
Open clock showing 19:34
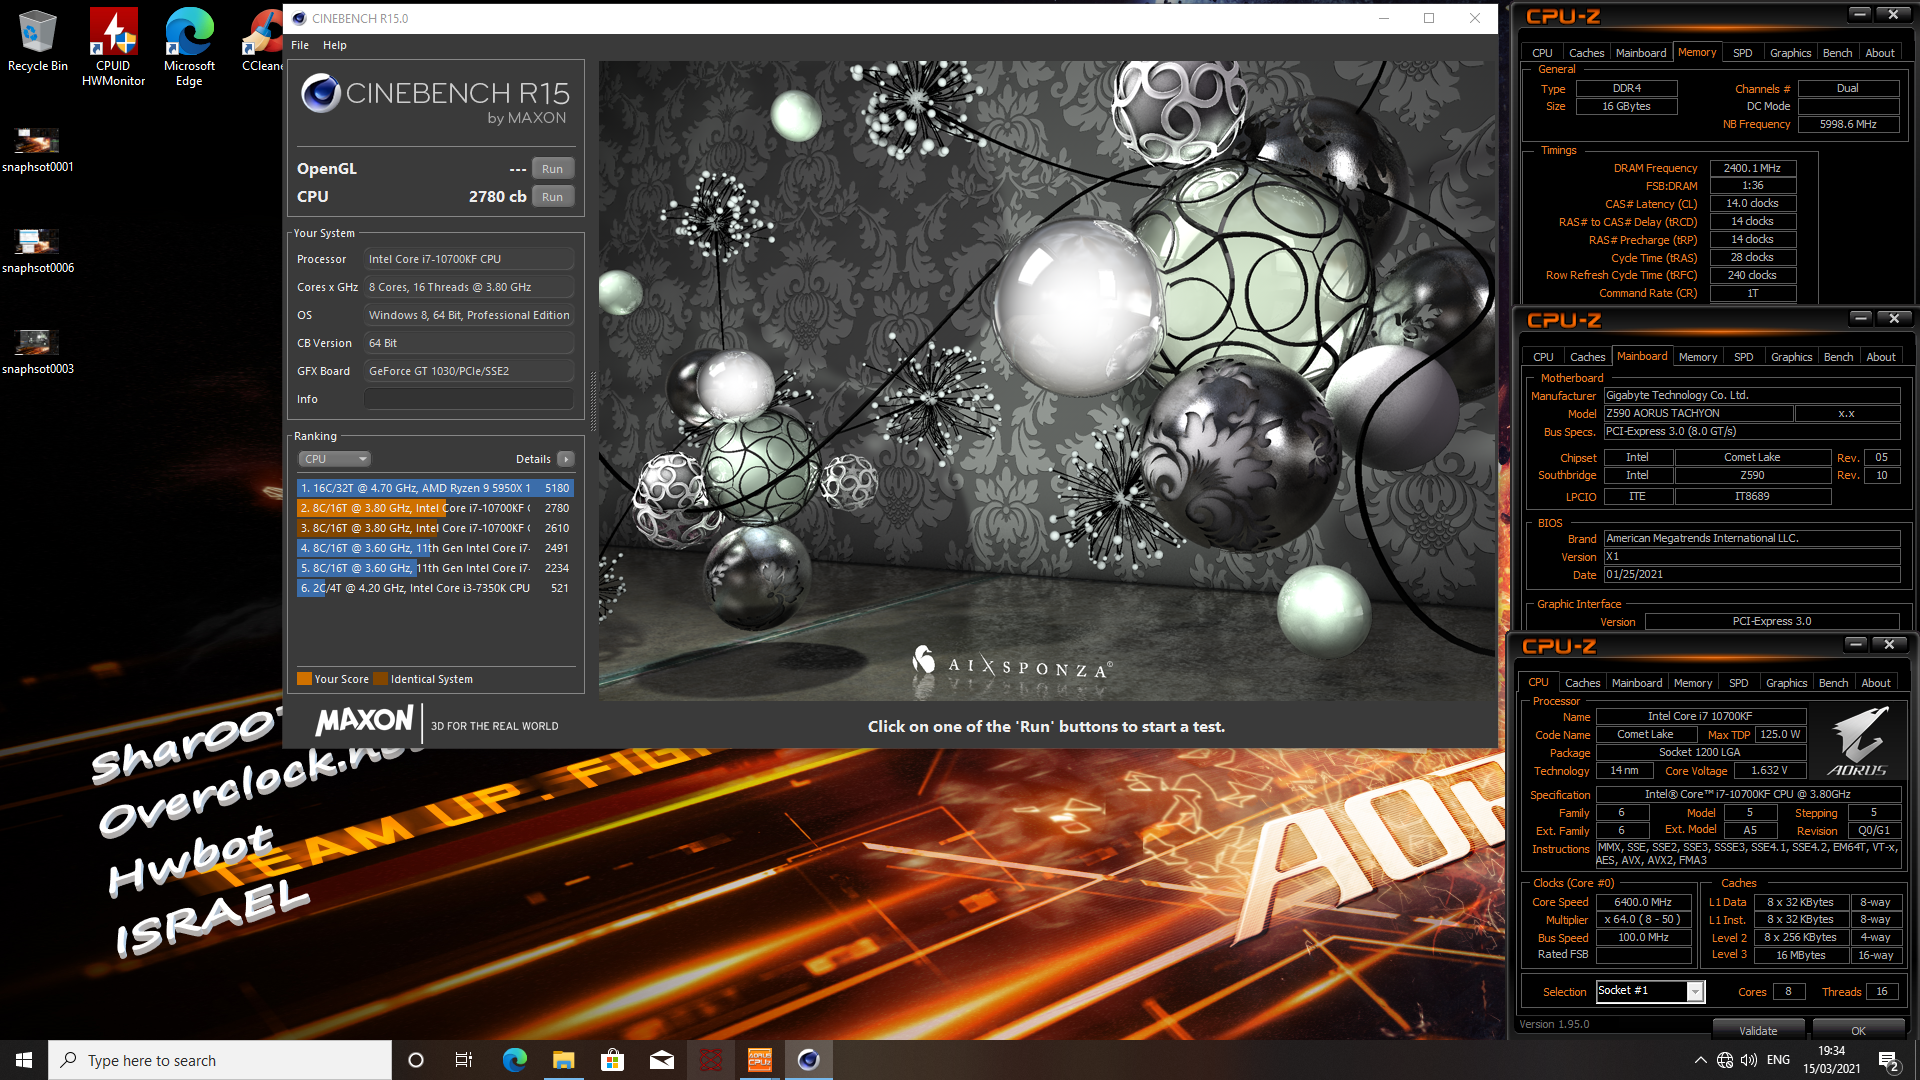1831,1060
